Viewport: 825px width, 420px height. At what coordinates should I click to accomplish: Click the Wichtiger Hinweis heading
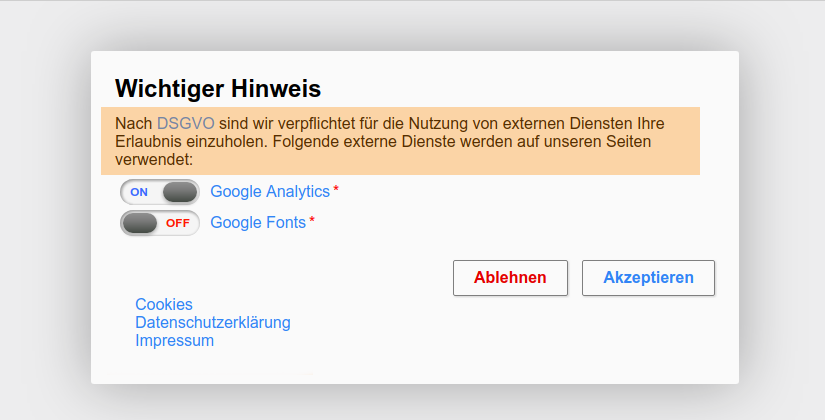click(x=218, y=88)
